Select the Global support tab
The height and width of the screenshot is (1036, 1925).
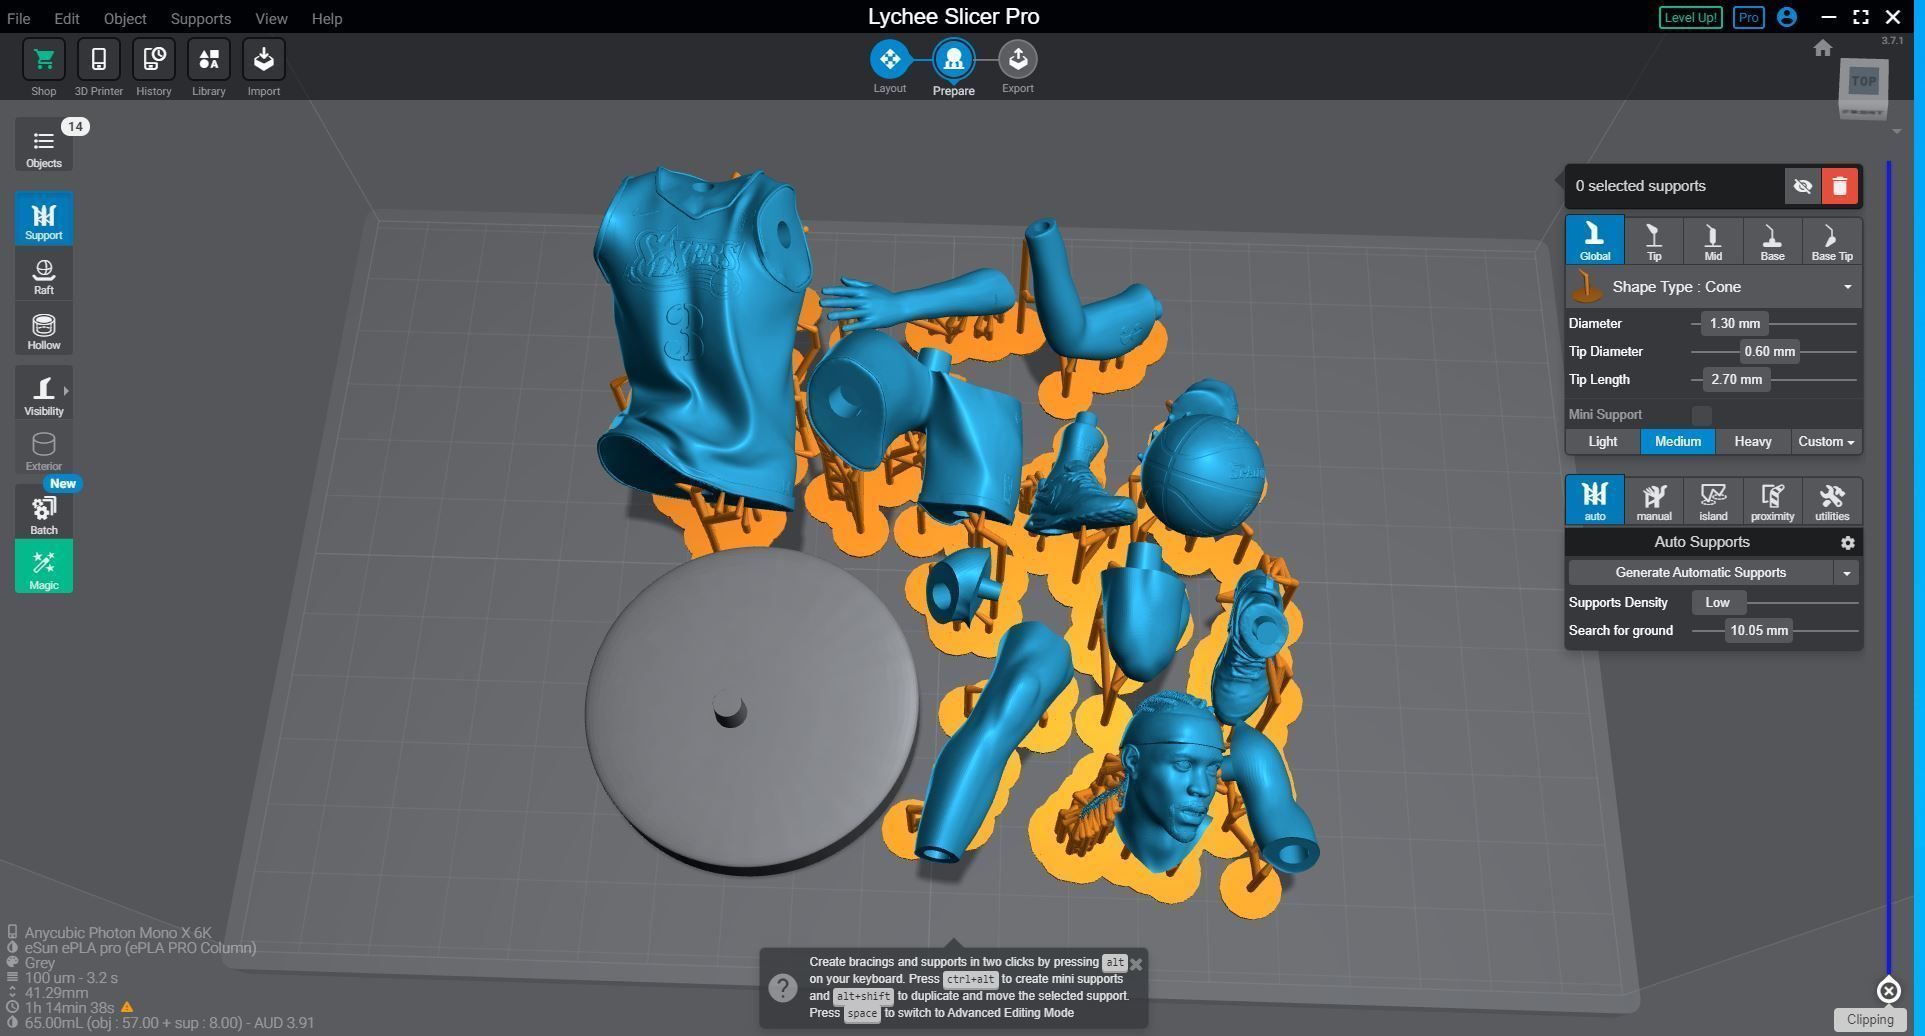point(1594,241)
